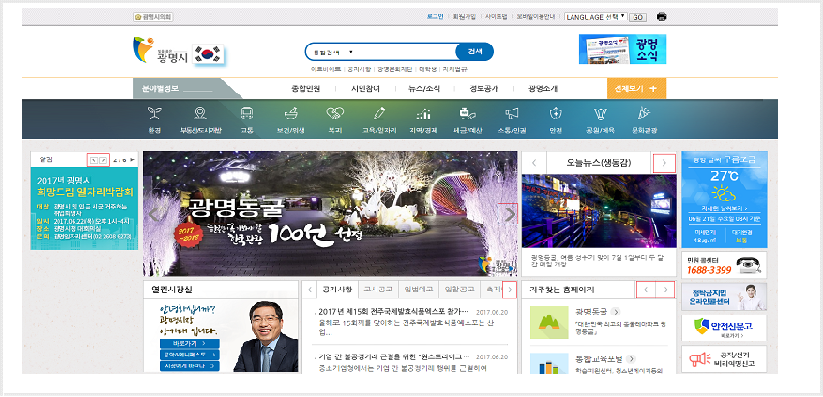
Task: Go to next 오늘뉴스 item
Action: point(664,163)
